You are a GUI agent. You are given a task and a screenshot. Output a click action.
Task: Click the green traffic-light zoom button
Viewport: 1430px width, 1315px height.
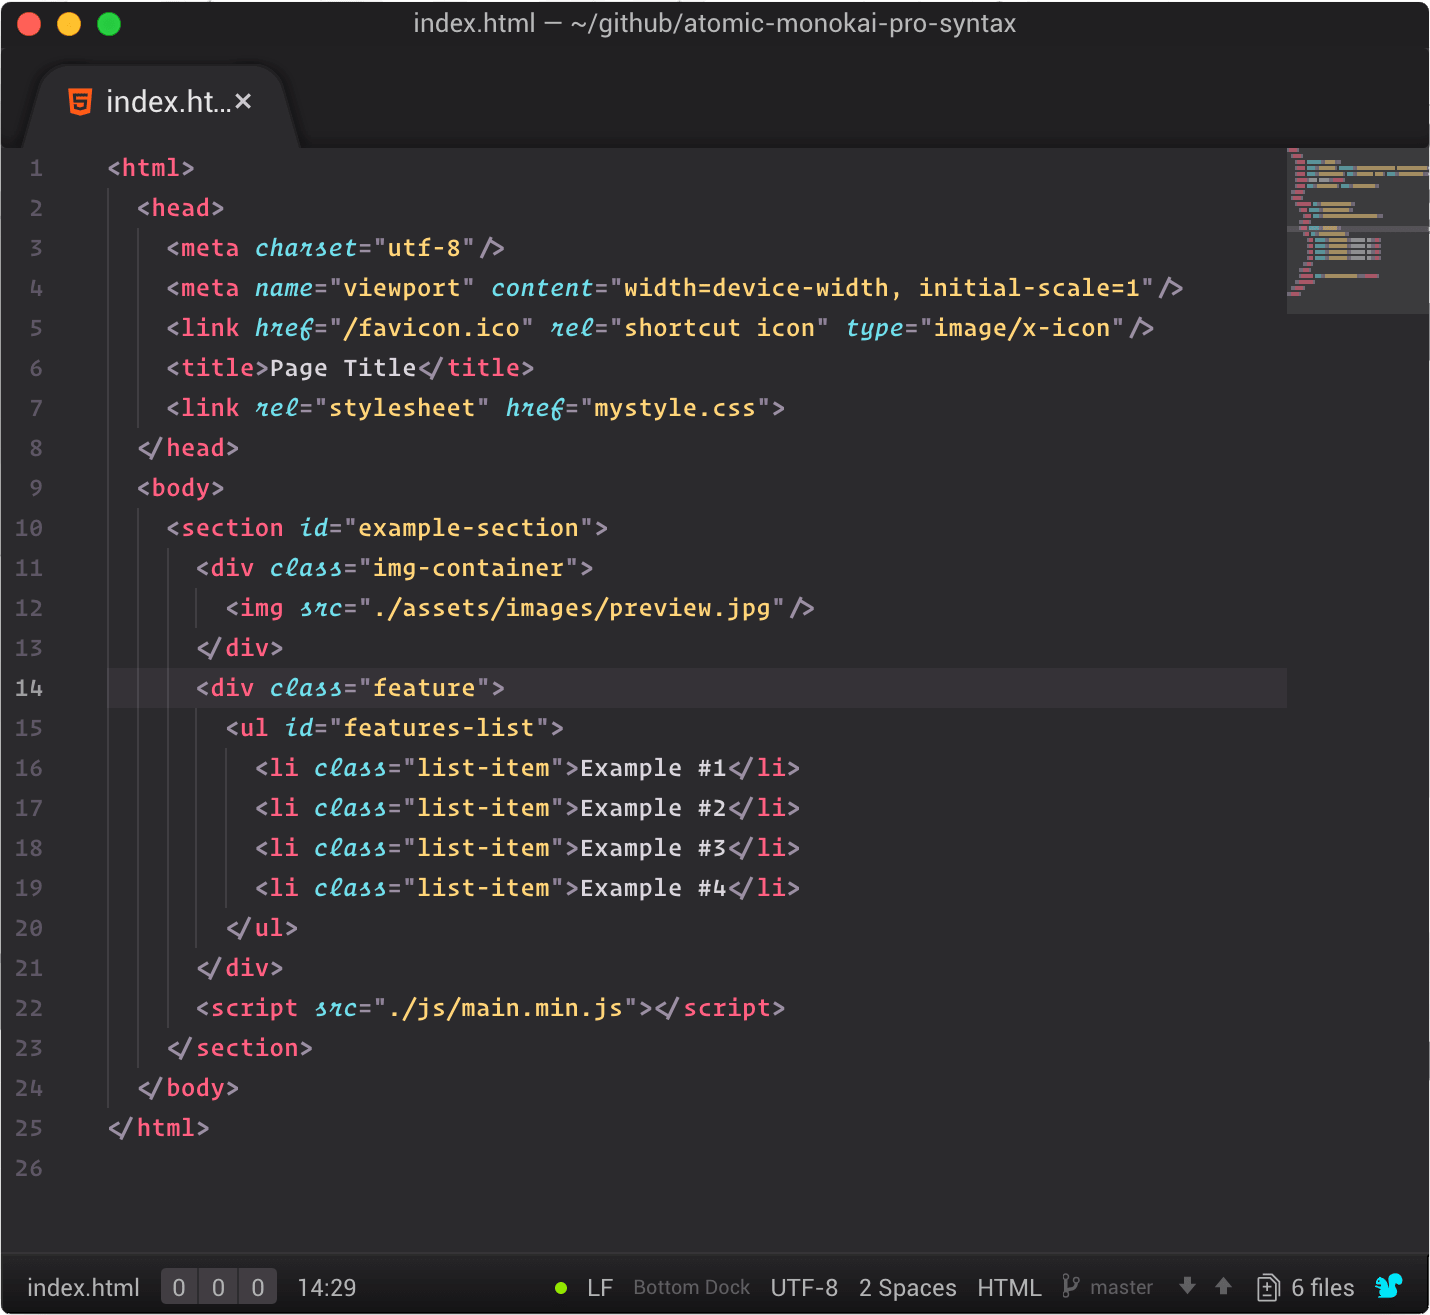coord(109,23)
